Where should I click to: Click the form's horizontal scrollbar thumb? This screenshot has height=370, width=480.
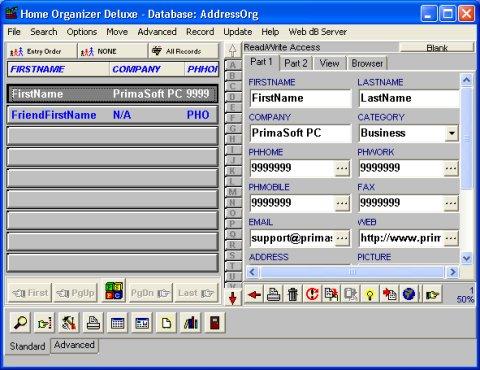click(x=352, y=272)
